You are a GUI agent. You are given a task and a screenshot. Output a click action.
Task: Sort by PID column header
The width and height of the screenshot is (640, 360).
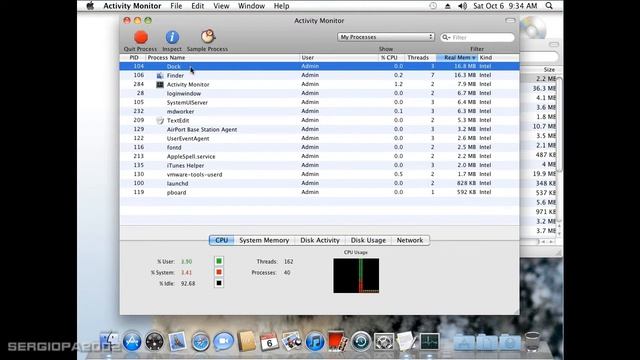click(133, 58)
